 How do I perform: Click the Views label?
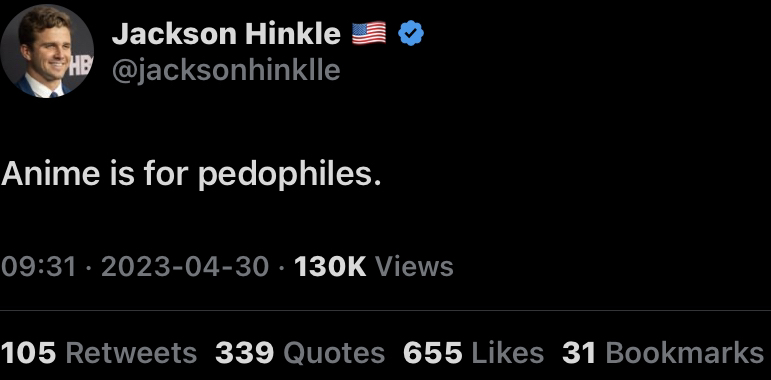click(x=414, y=266)
